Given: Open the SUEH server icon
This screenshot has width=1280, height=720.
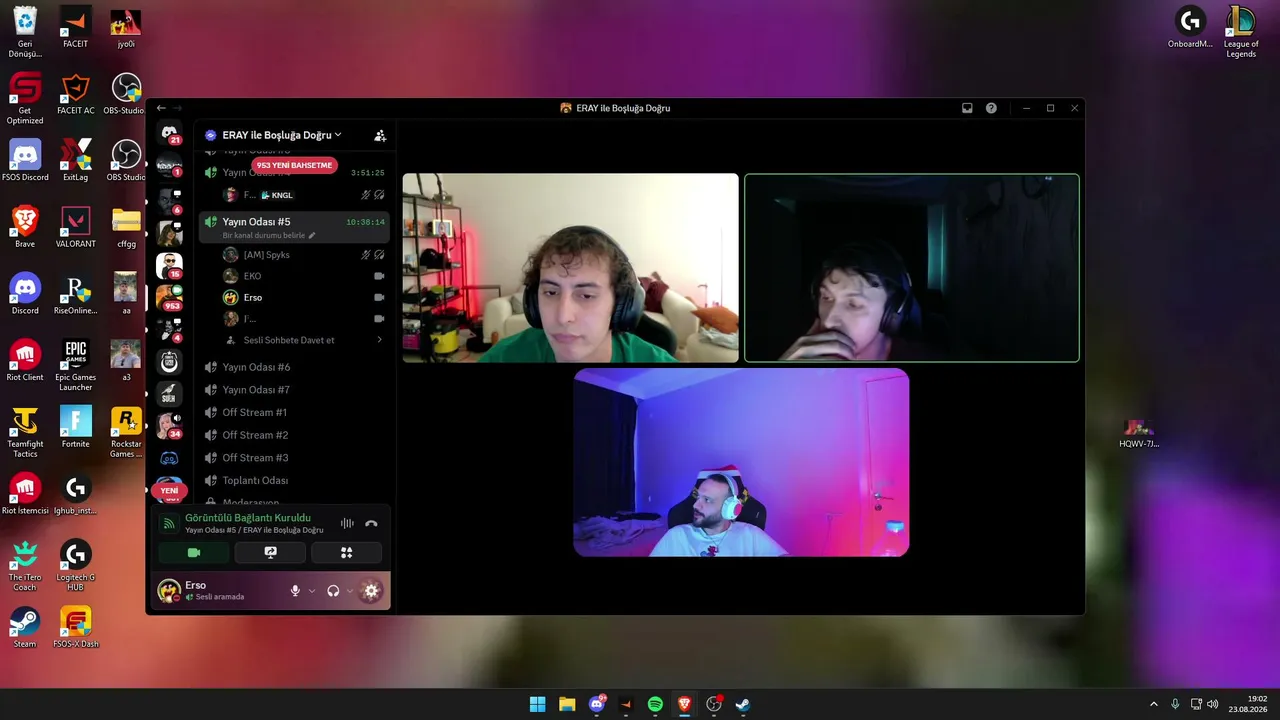Looking at the screenshot, I should click(169, 393).
